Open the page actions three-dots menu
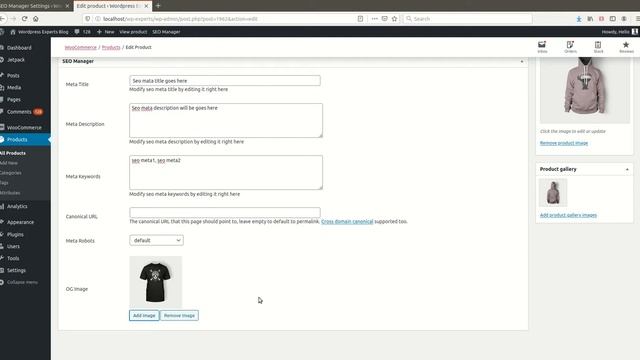 coord(375,19)
